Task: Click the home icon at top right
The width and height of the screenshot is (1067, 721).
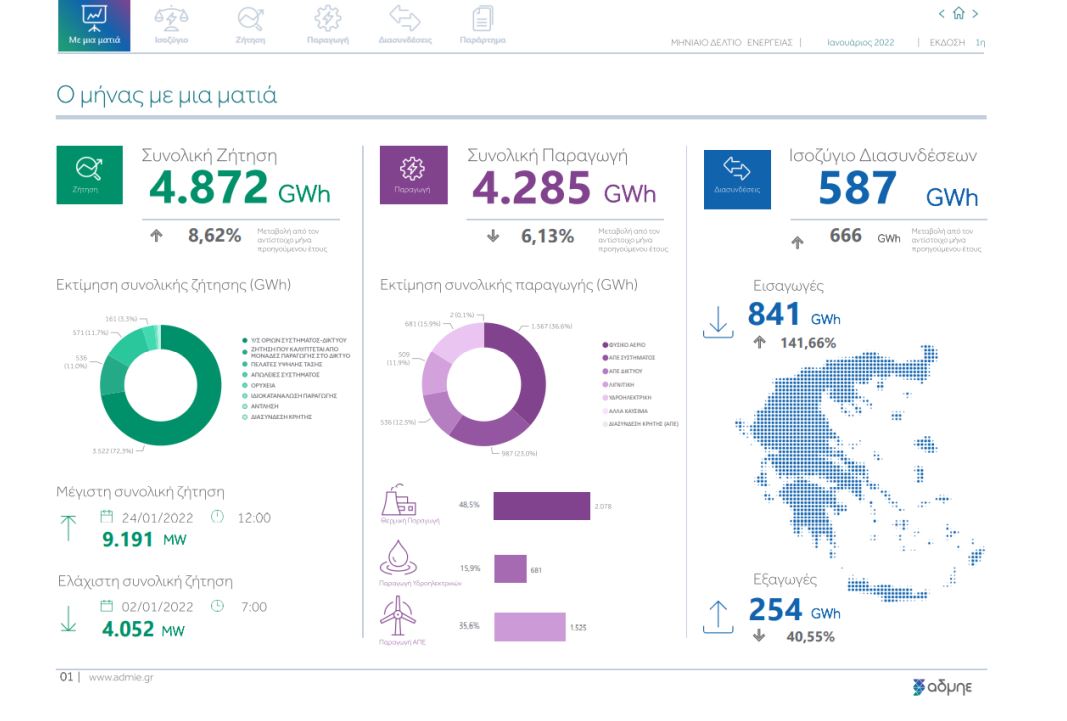Action: click(958, 14)
